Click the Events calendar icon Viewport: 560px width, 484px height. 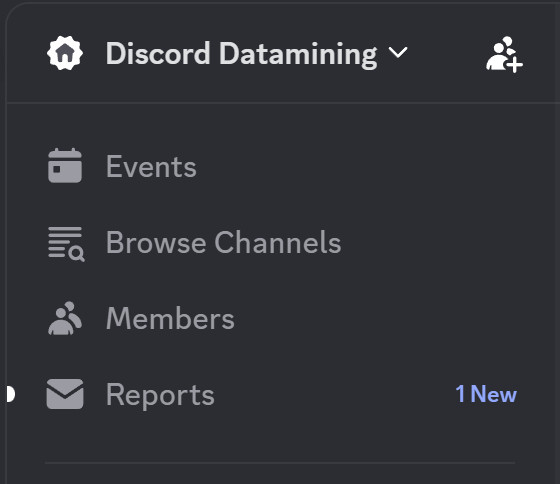[x=65, y=166]
